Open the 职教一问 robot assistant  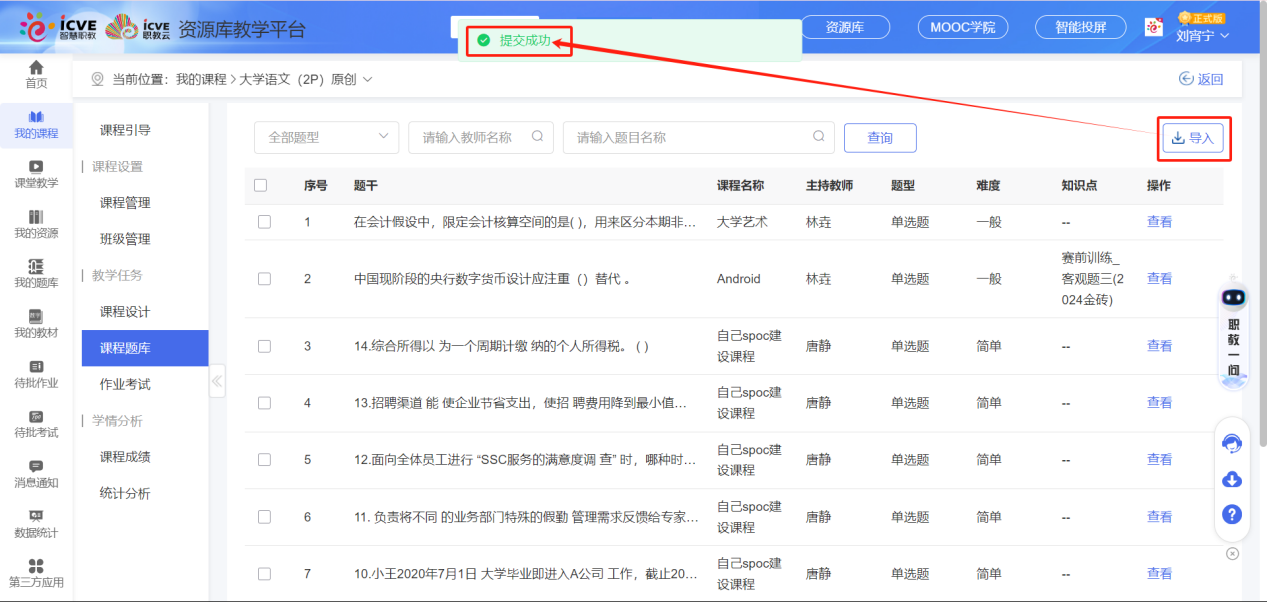point(1234,330)
